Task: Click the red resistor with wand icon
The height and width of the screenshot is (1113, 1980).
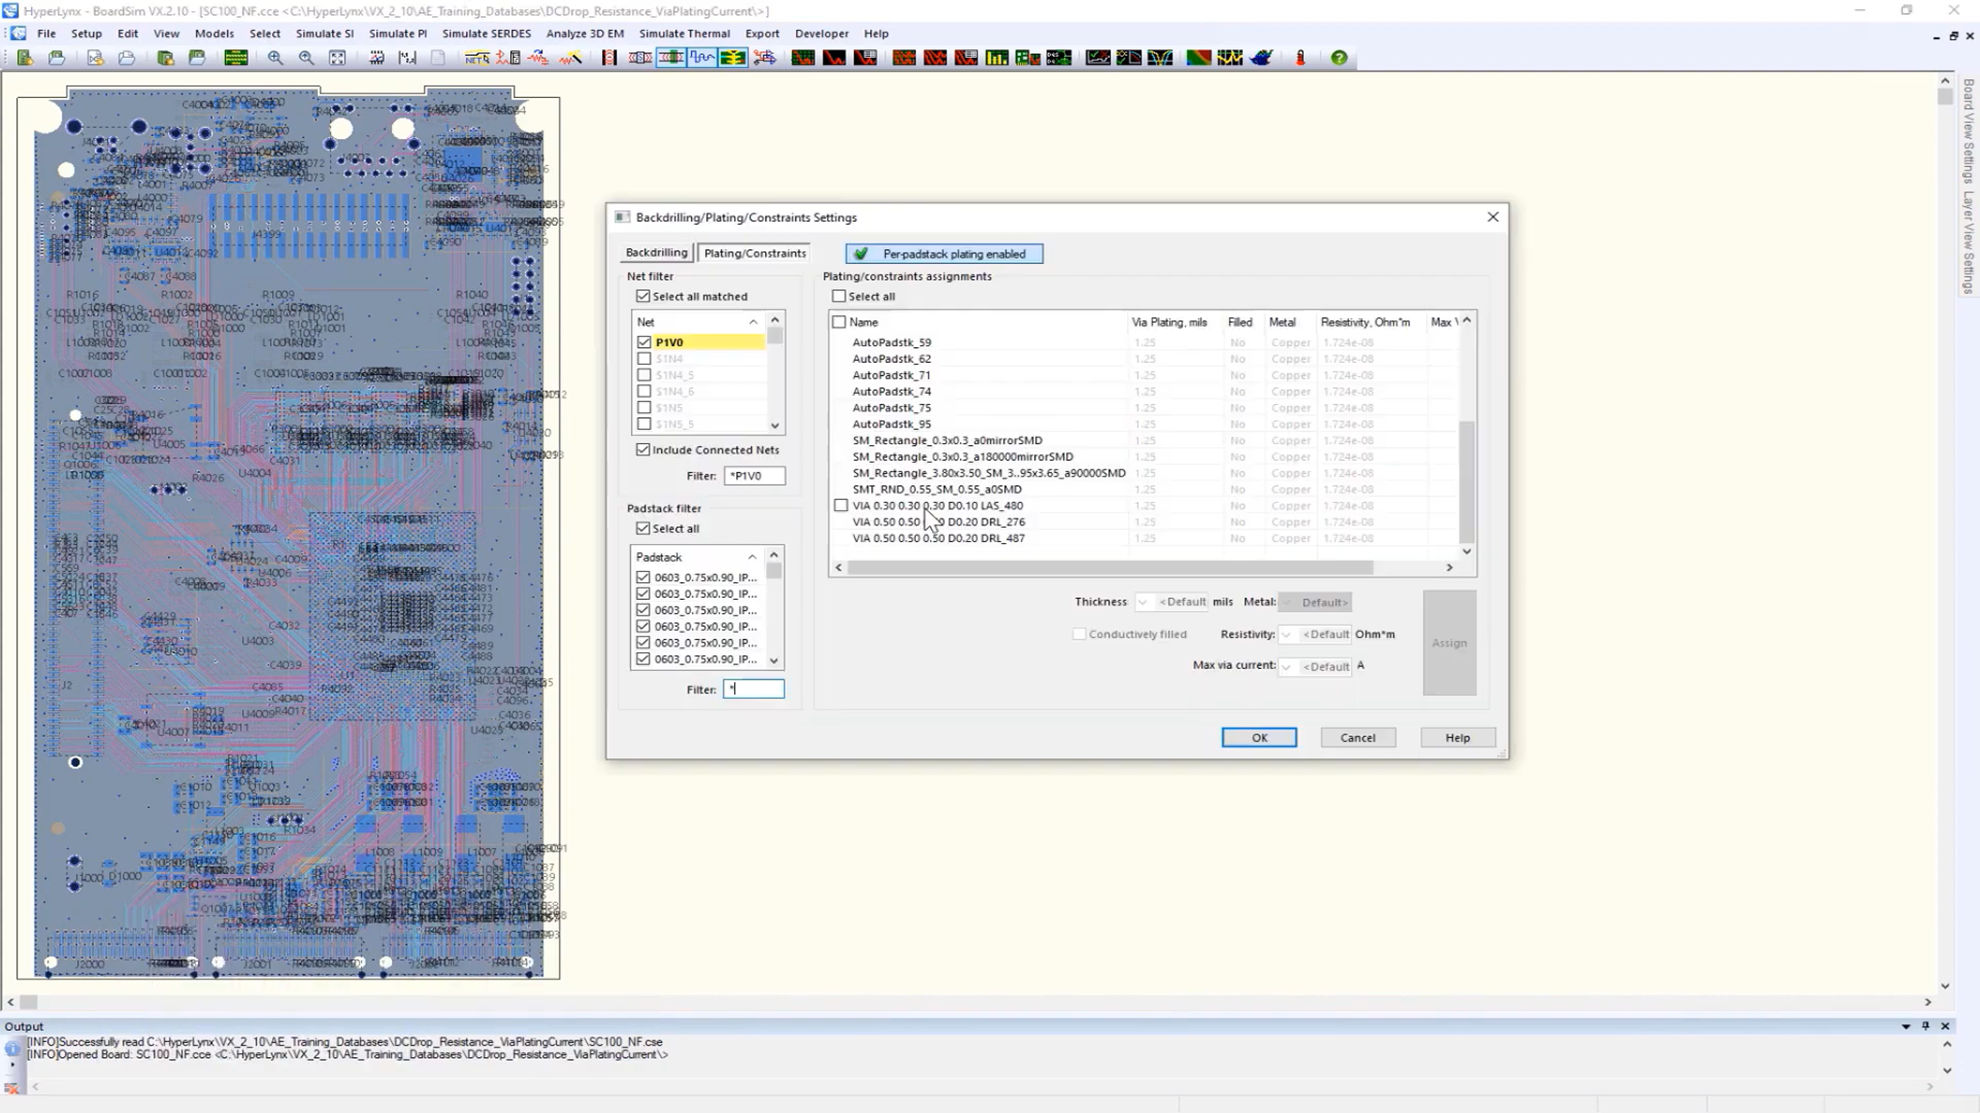Action: click(x=570, y=58)
